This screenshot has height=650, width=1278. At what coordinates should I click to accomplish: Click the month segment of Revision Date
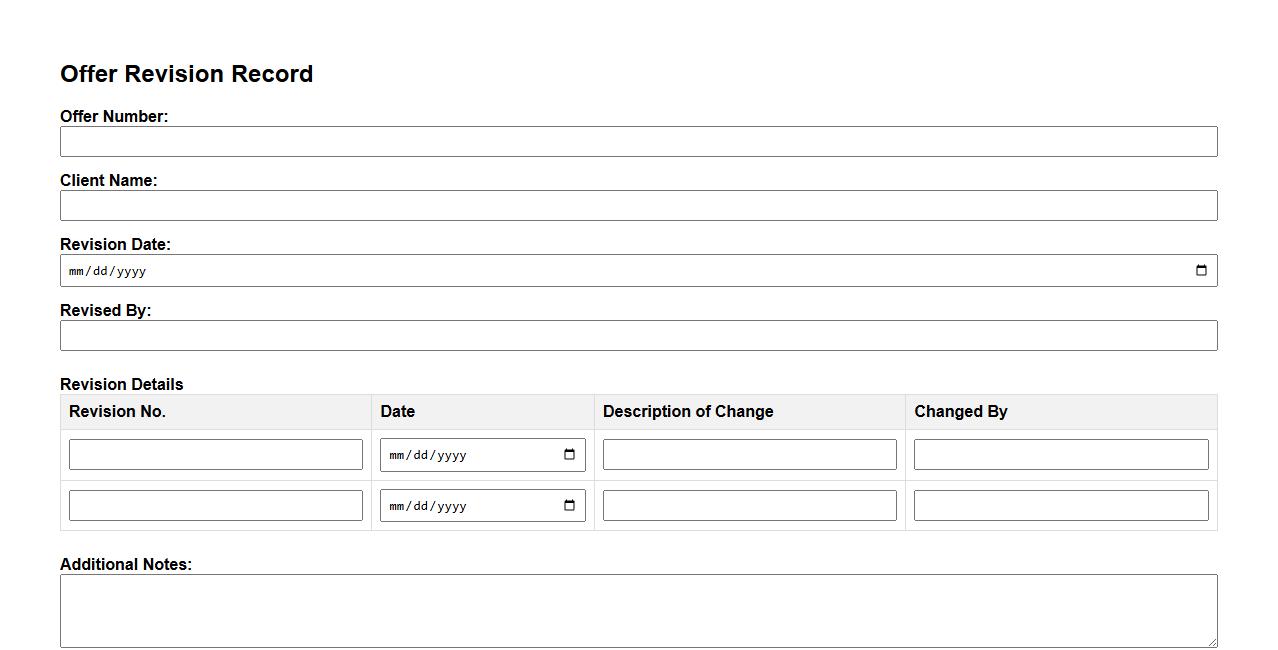77,271
